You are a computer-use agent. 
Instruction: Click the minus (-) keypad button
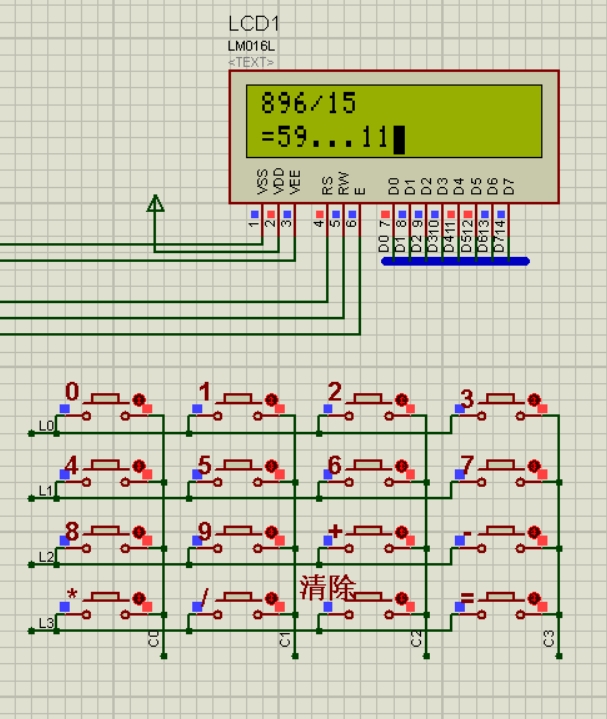click(x=500, y=540)
